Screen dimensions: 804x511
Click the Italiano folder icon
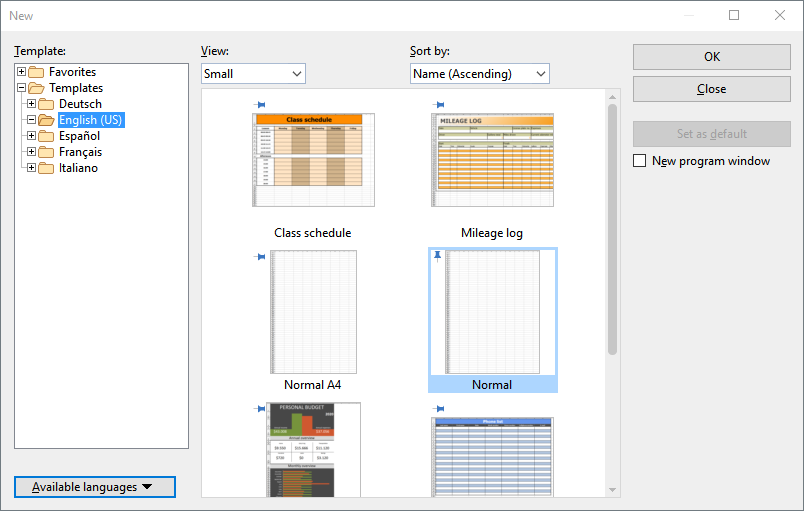(46, 168)
